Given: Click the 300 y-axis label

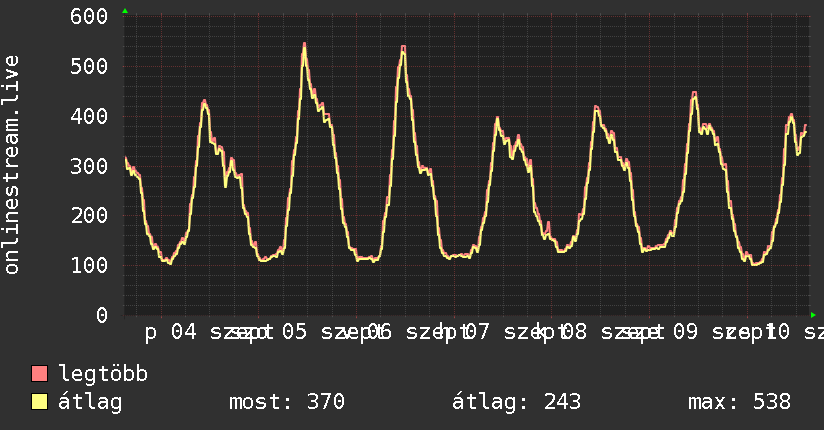Looking at the screenshot, I should (x=89, y=166).
